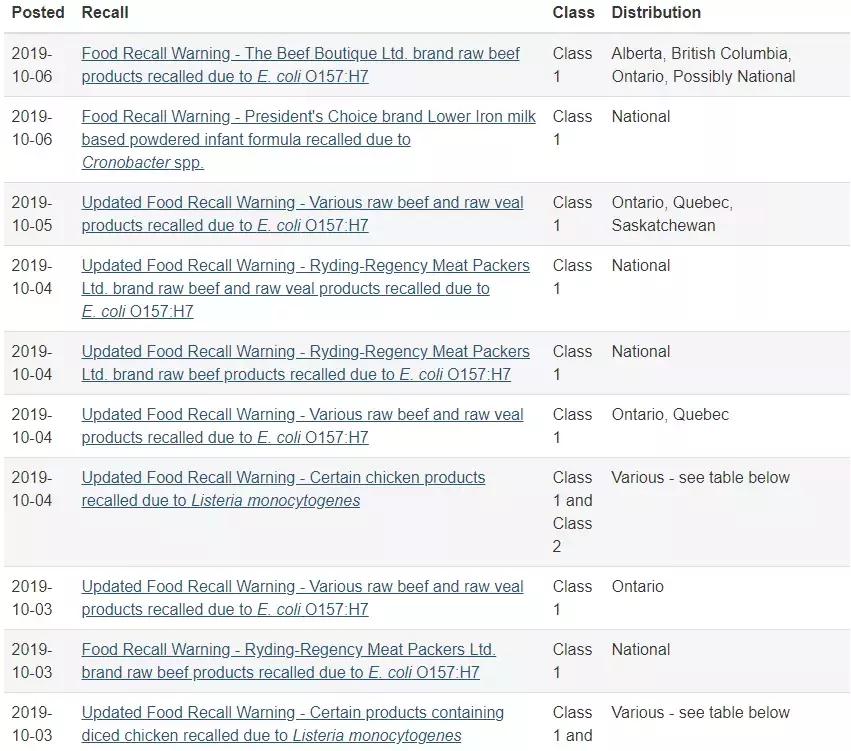Click the 2019-10-05 posted date cell
Viewport: 851px width, 751px height.
click(32, 214)
